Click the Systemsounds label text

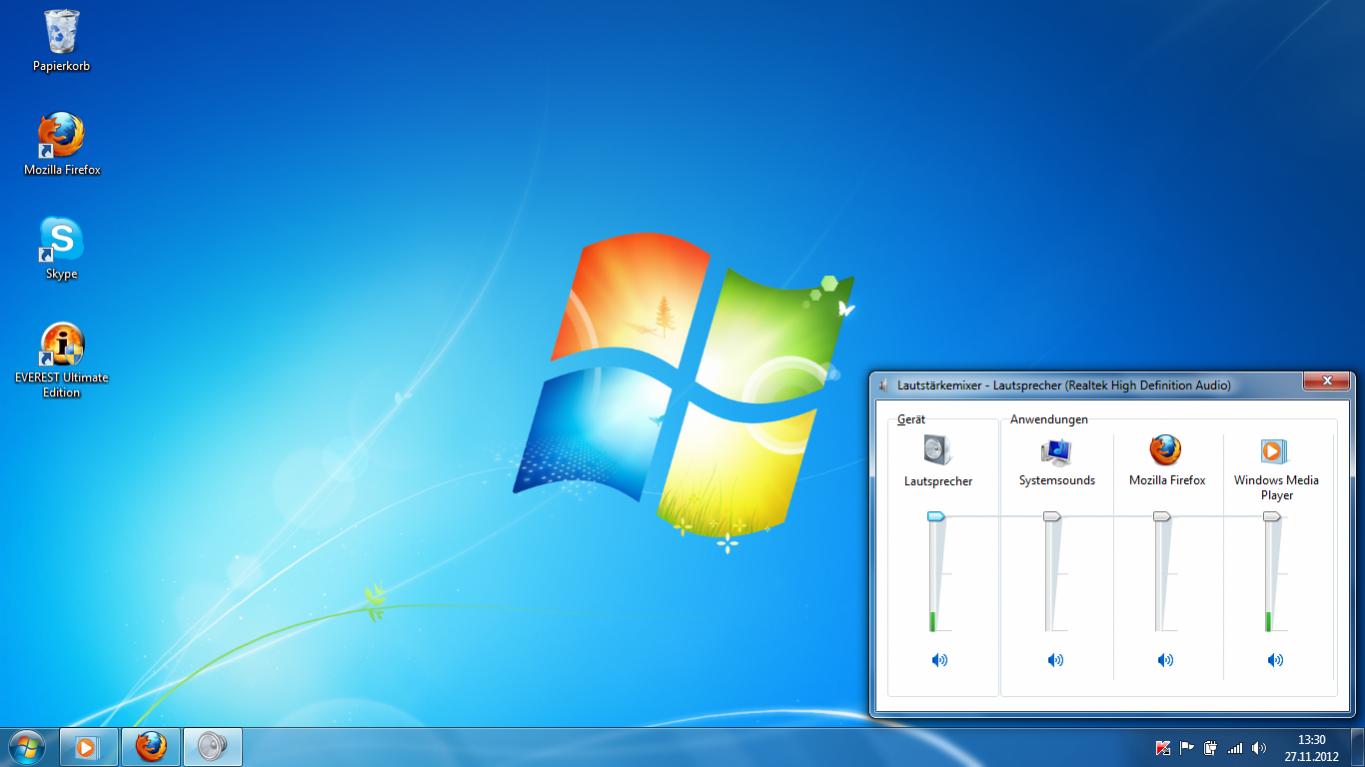pos(1057,481)
